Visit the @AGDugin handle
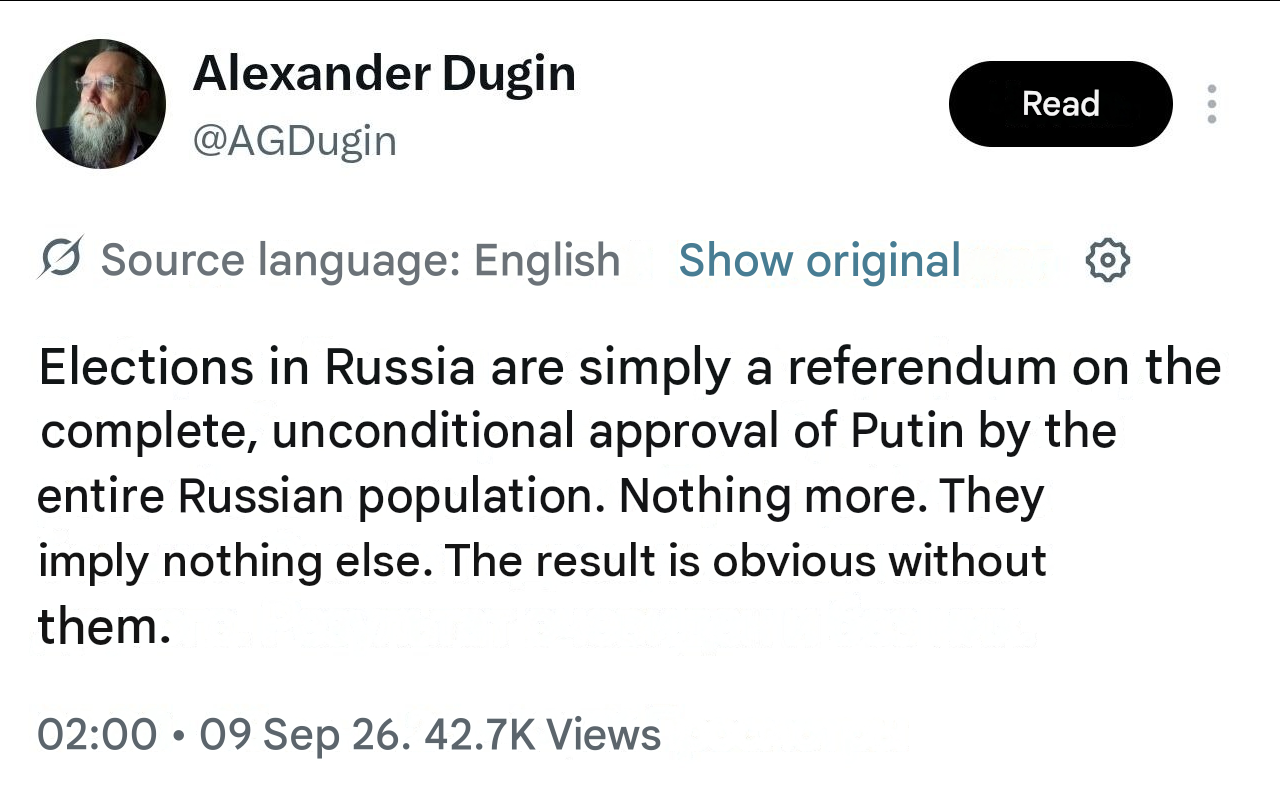 tap(295, 140)
